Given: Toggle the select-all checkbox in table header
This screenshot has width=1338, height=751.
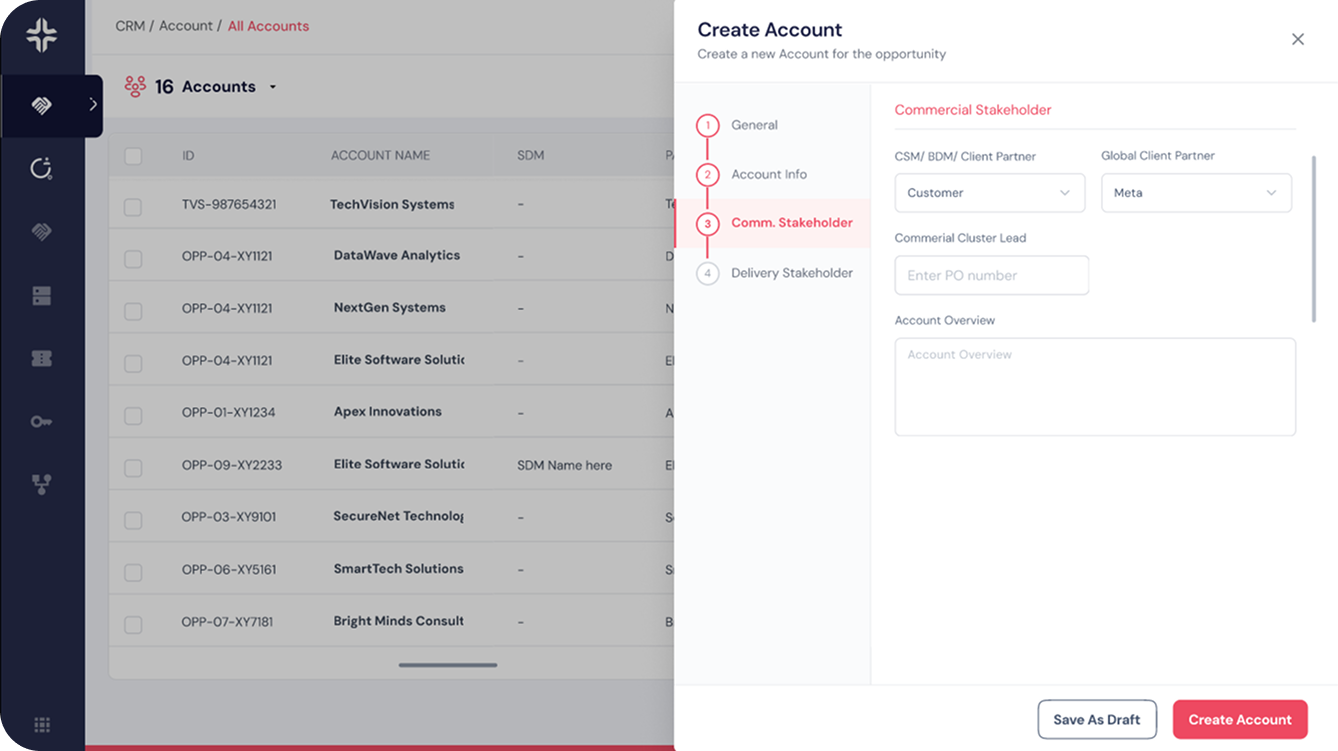Looking at the screenshot, I should tap(133, 156).
